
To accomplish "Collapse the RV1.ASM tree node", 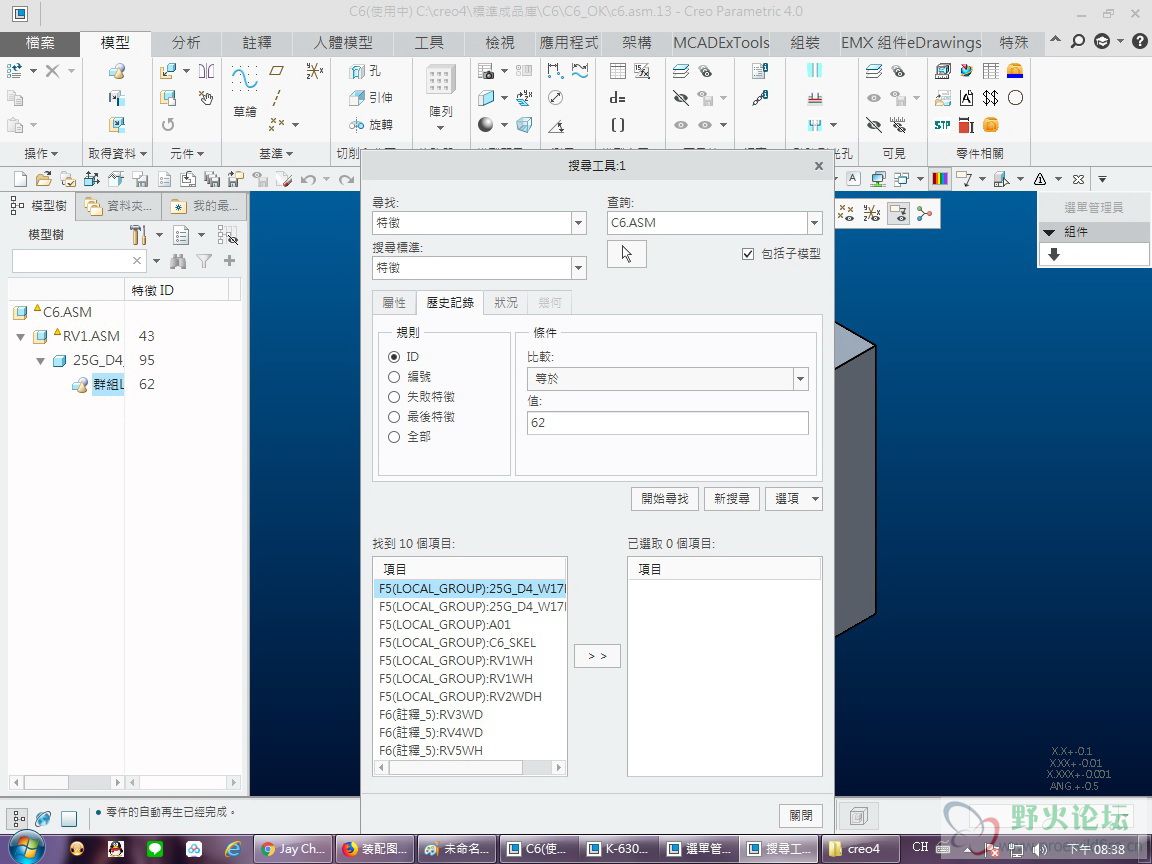I will point(21,337).
